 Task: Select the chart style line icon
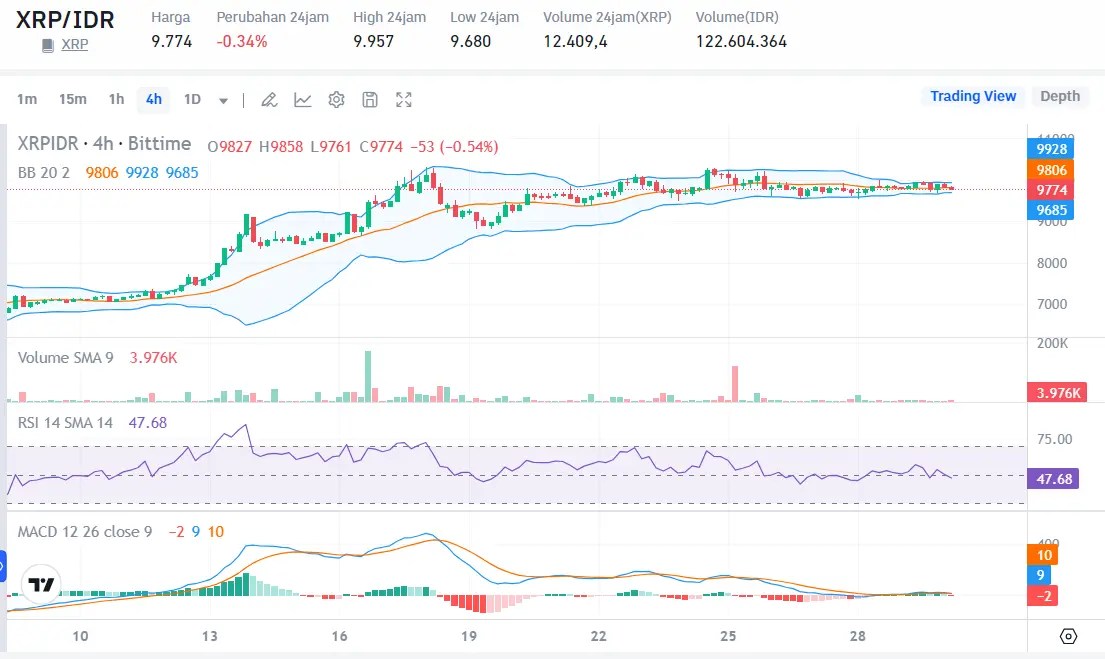pos(302,99)
